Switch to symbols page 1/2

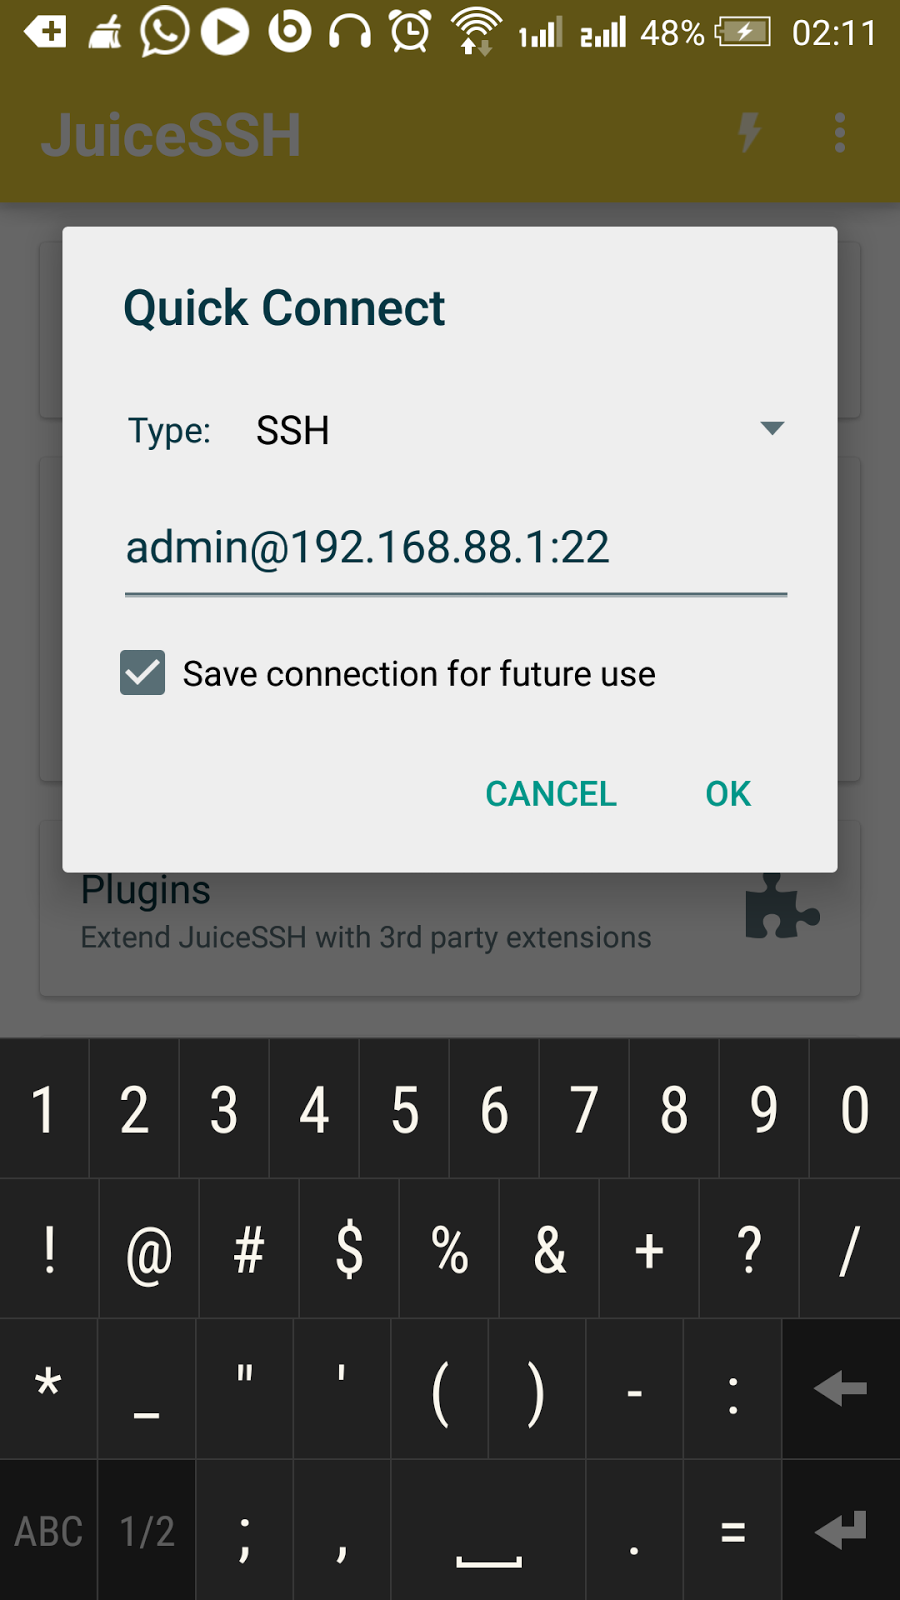tap(147, 1531)
